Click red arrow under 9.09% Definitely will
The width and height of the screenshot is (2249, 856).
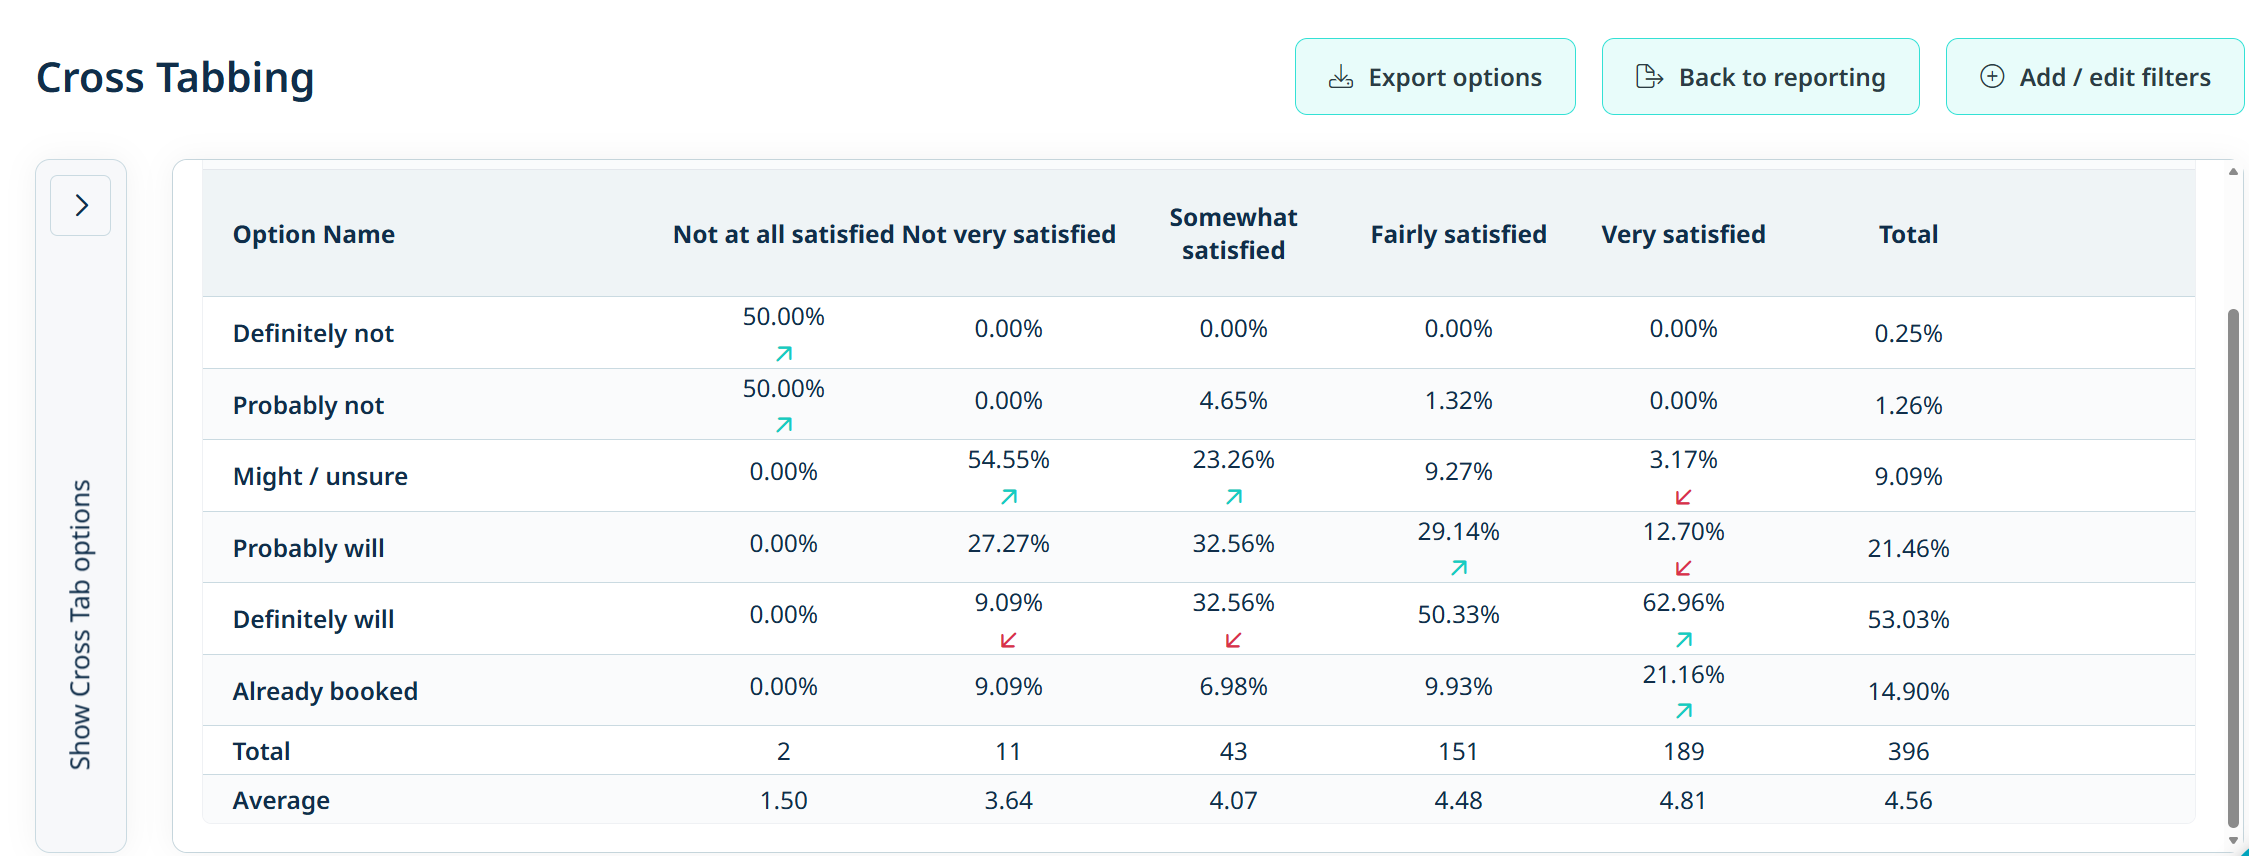click(1008, 640)
